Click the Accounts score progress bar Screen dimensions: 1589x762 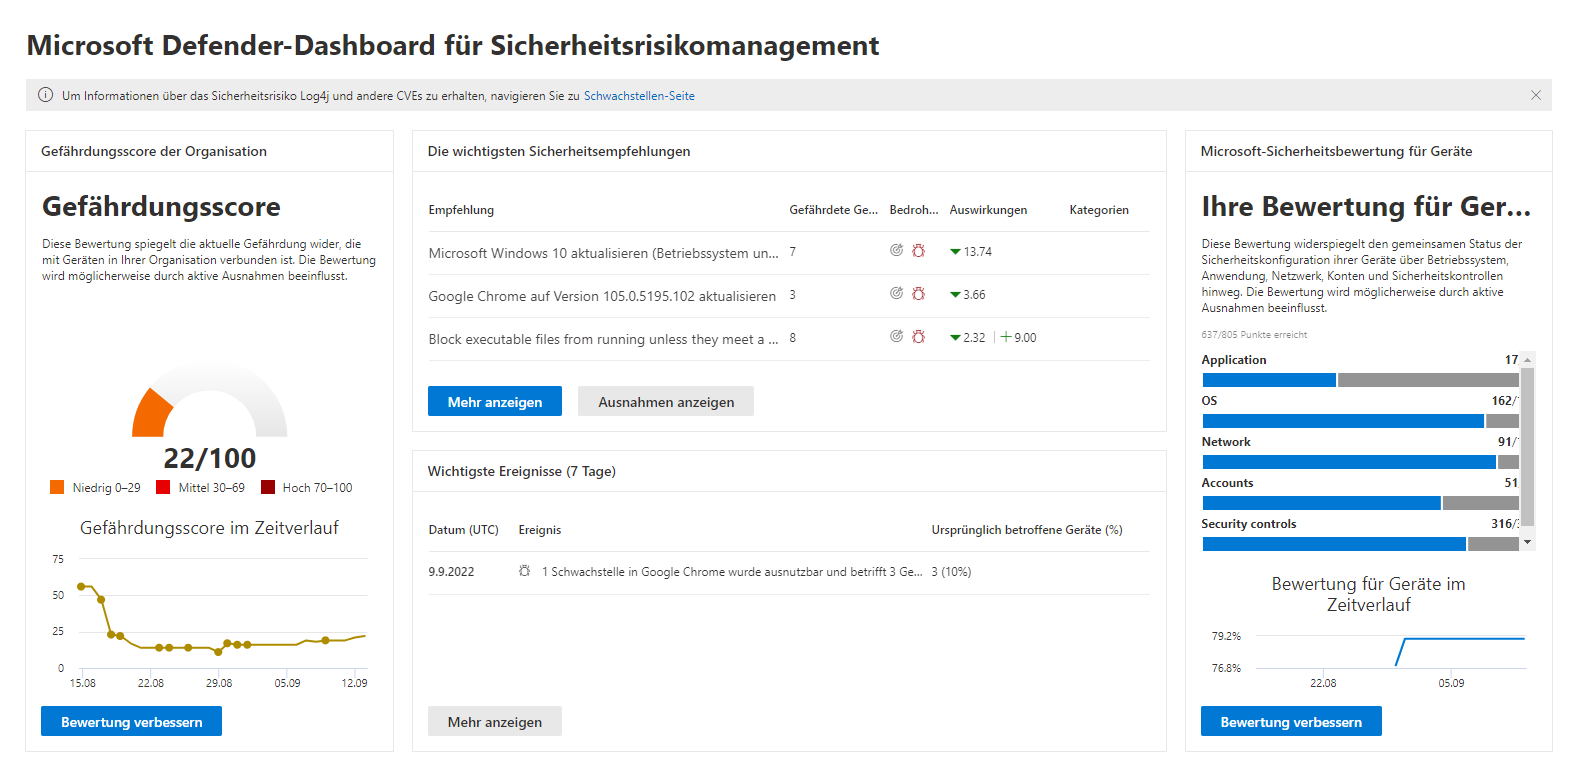click(1360, 503)
